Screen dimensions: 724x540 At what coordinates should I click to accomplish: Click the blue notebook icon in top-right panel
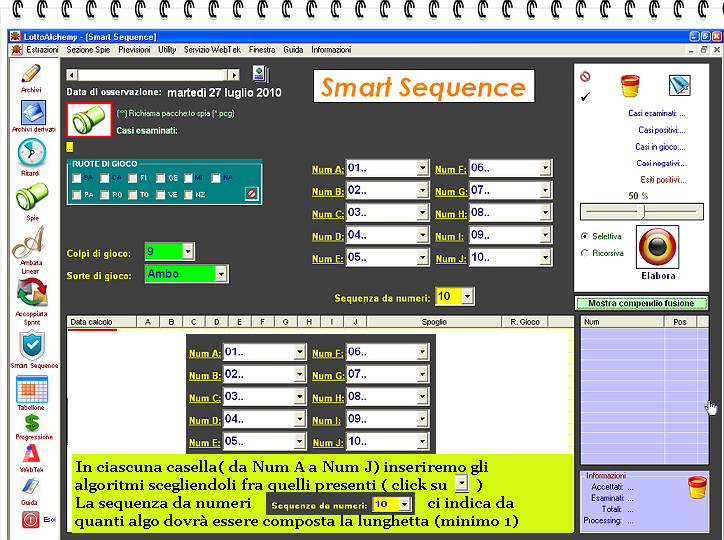pos(680,85)
